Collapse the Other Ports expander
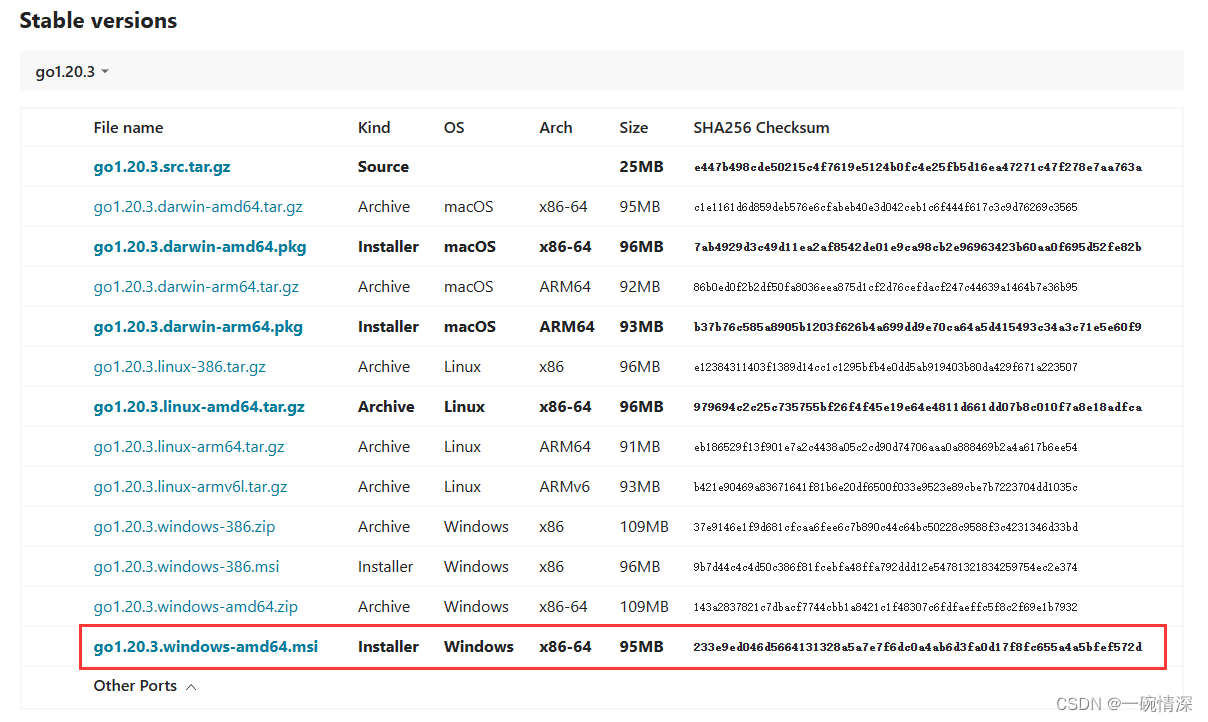1208x722 pixels. tap(145, 686)
